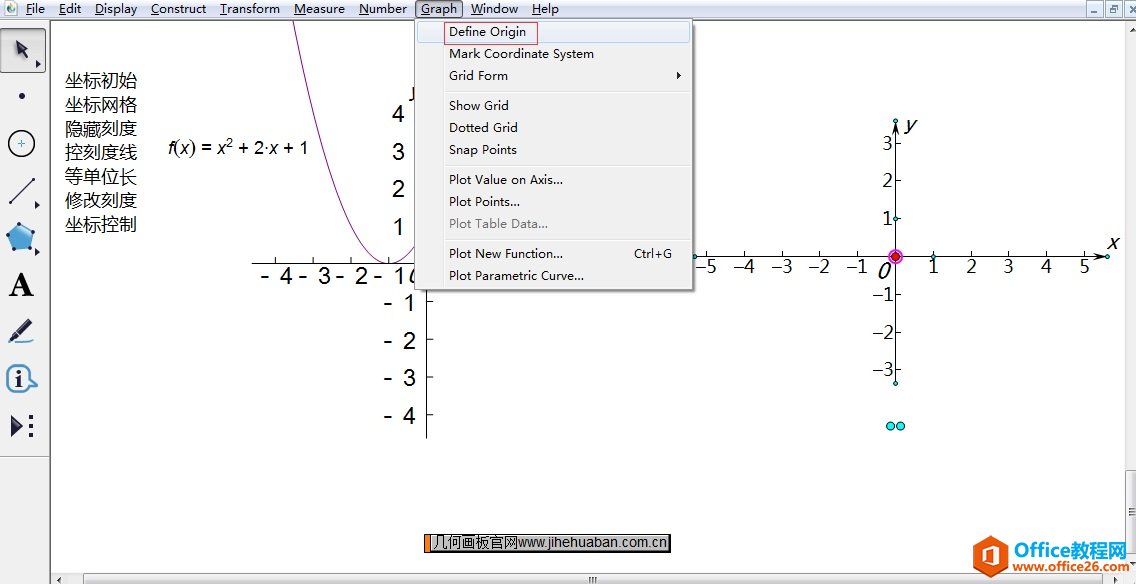Open Arrow tool flyout triangle
This screenshot has width=1136, height=584.
[38, 65]
